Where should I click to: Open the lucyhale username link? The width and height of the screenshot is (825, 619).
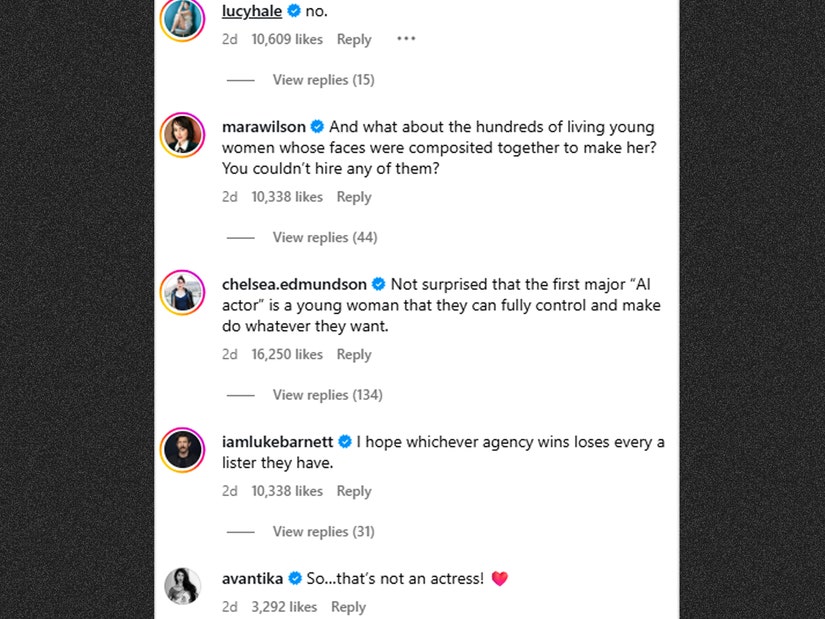252,11
